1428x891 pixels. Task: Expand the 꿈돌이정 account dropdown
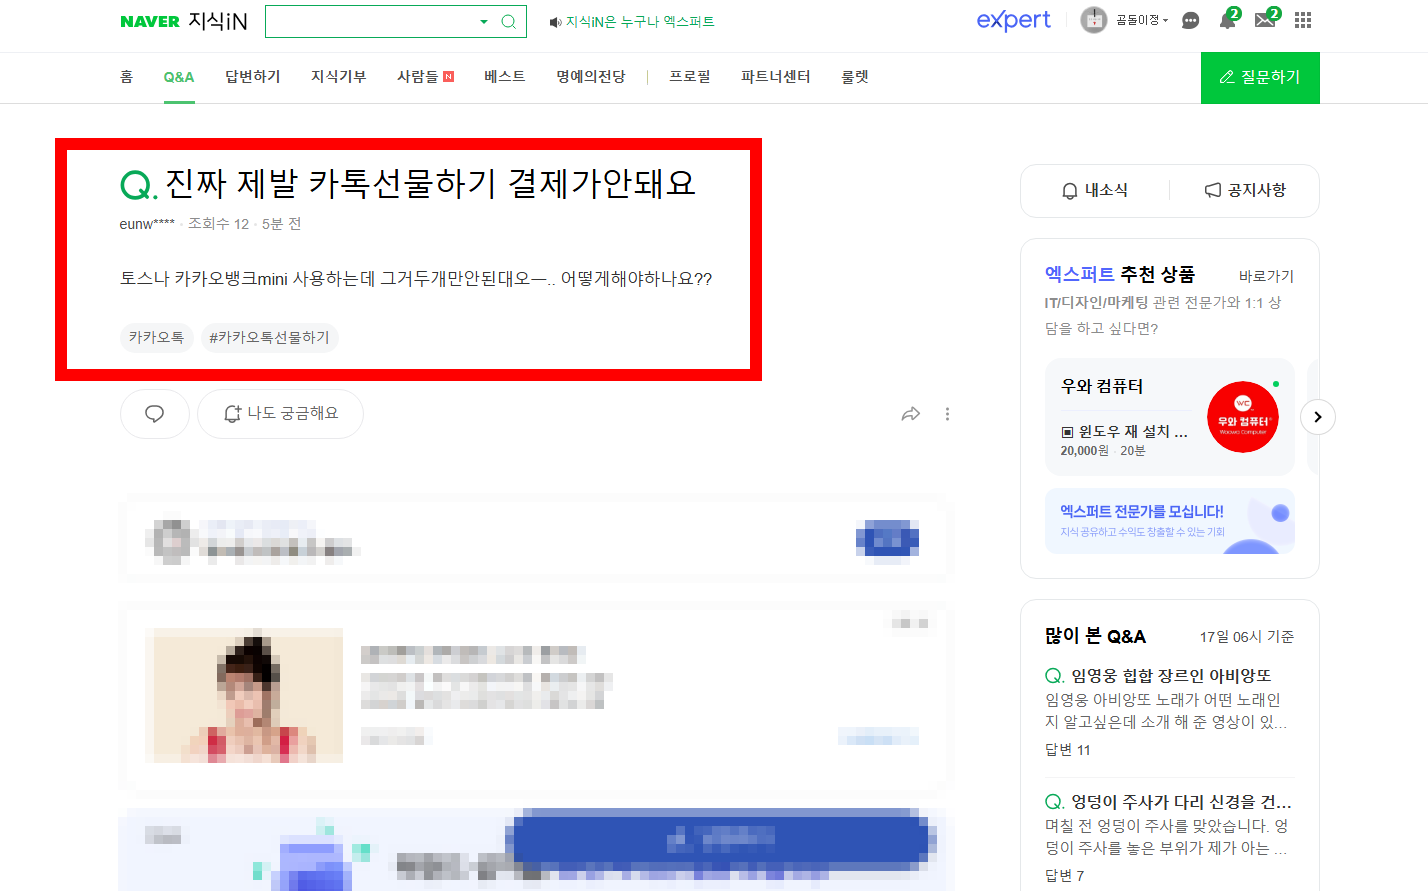(1142, 20)
